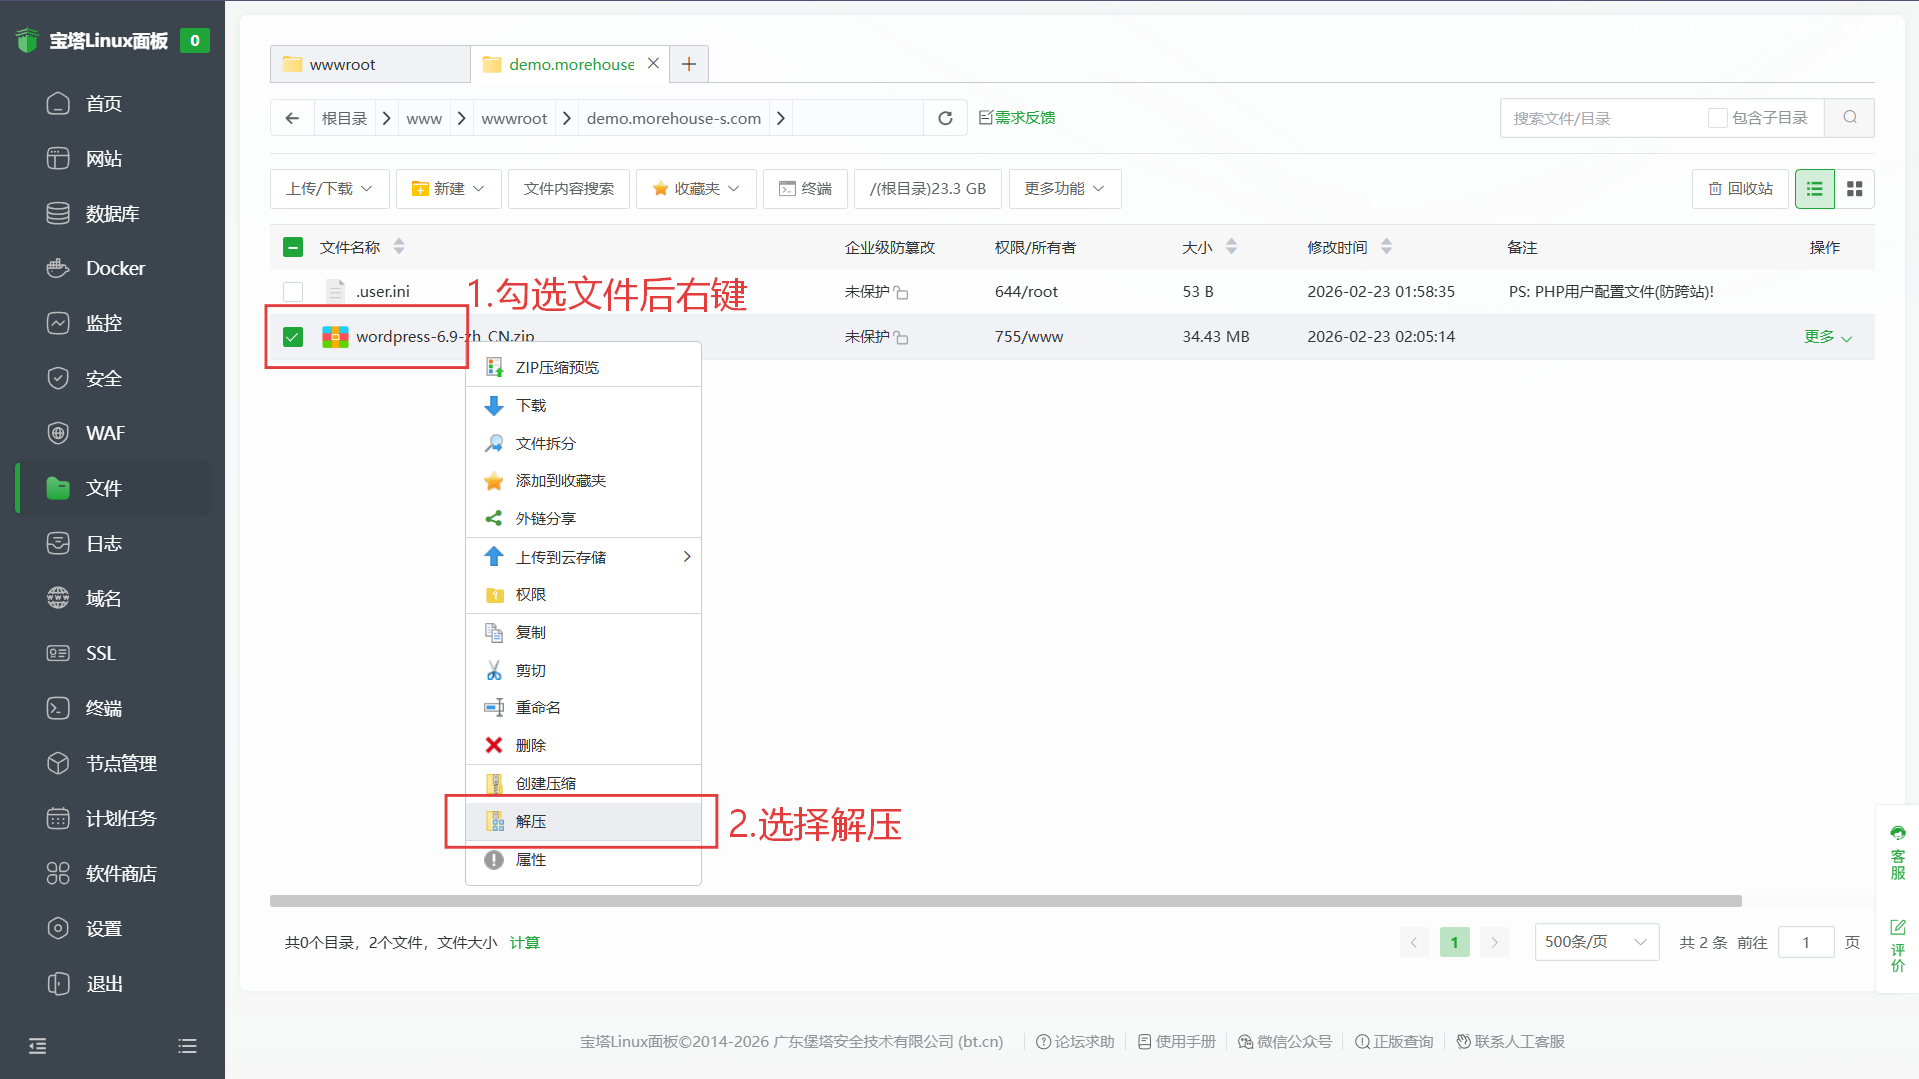The width and height of the screenshot is (1919, 1079).
Task: Expand the upload/download dropdown
Action: 329,189
